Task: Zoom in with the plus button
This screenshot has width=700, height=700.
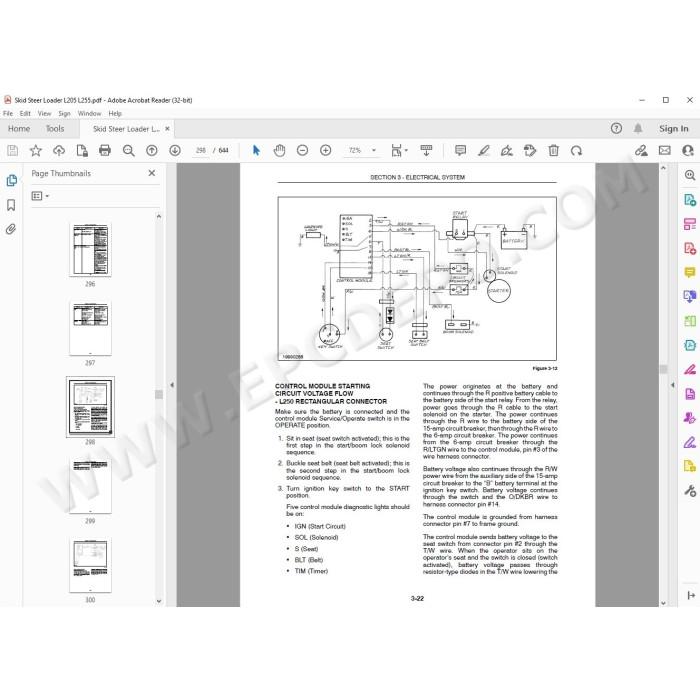Action: [326, 150]
